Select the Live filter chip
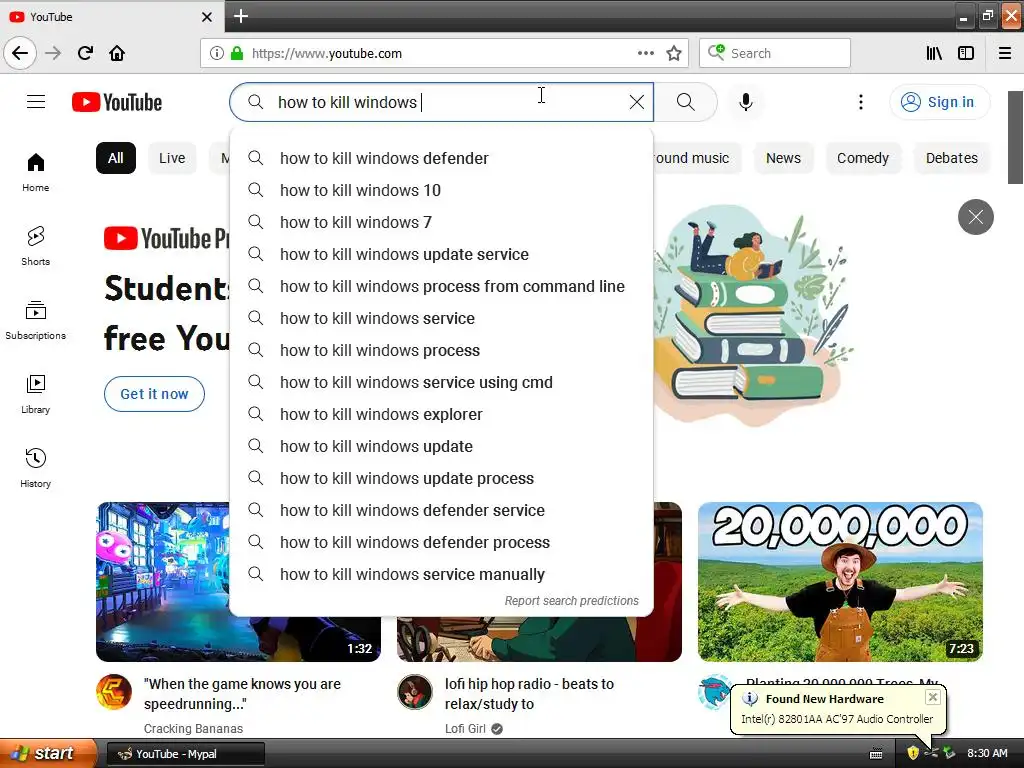Image resolution: width=1024 pixels, height=768 pixels. coord(172,158)
